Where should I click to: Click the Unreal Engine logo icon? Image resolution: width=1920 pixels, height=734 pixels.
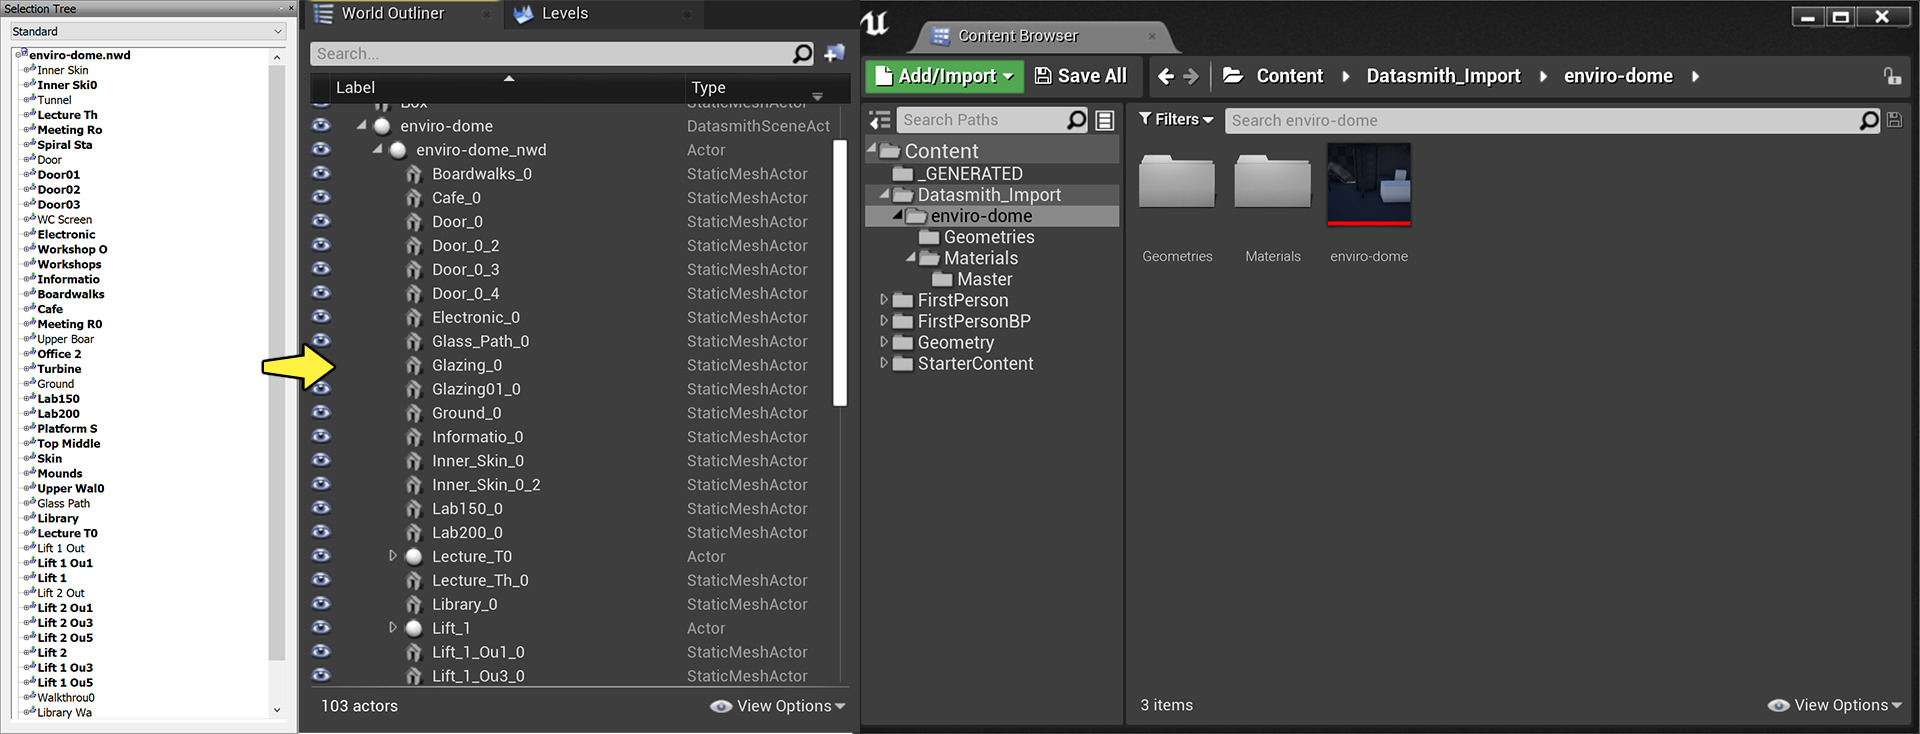[875, 23]
